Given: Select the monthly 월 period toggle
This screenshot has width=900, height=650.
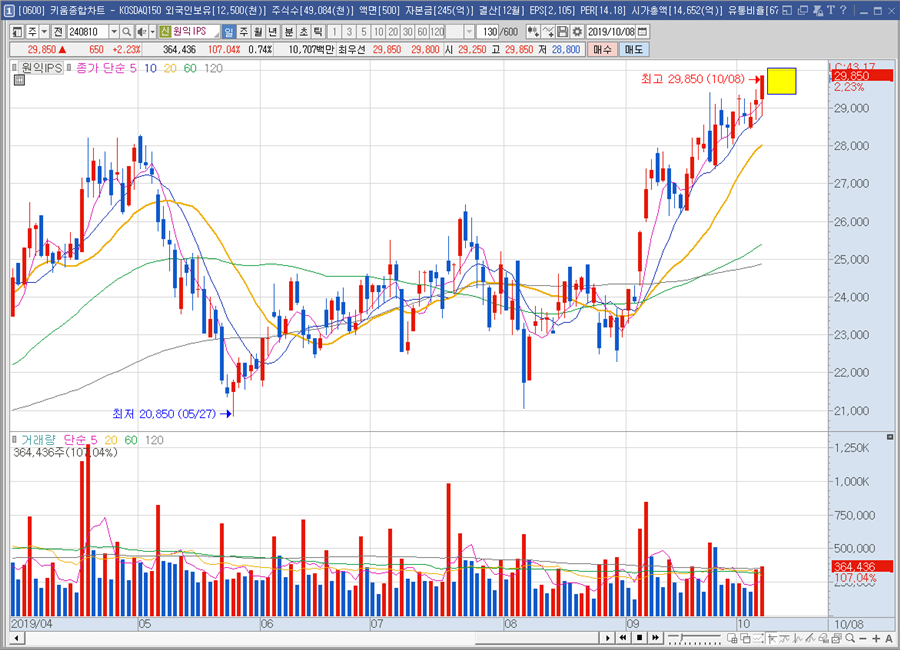Looking at the screenshot, I should pyautogui.click(x=258, y=32).
